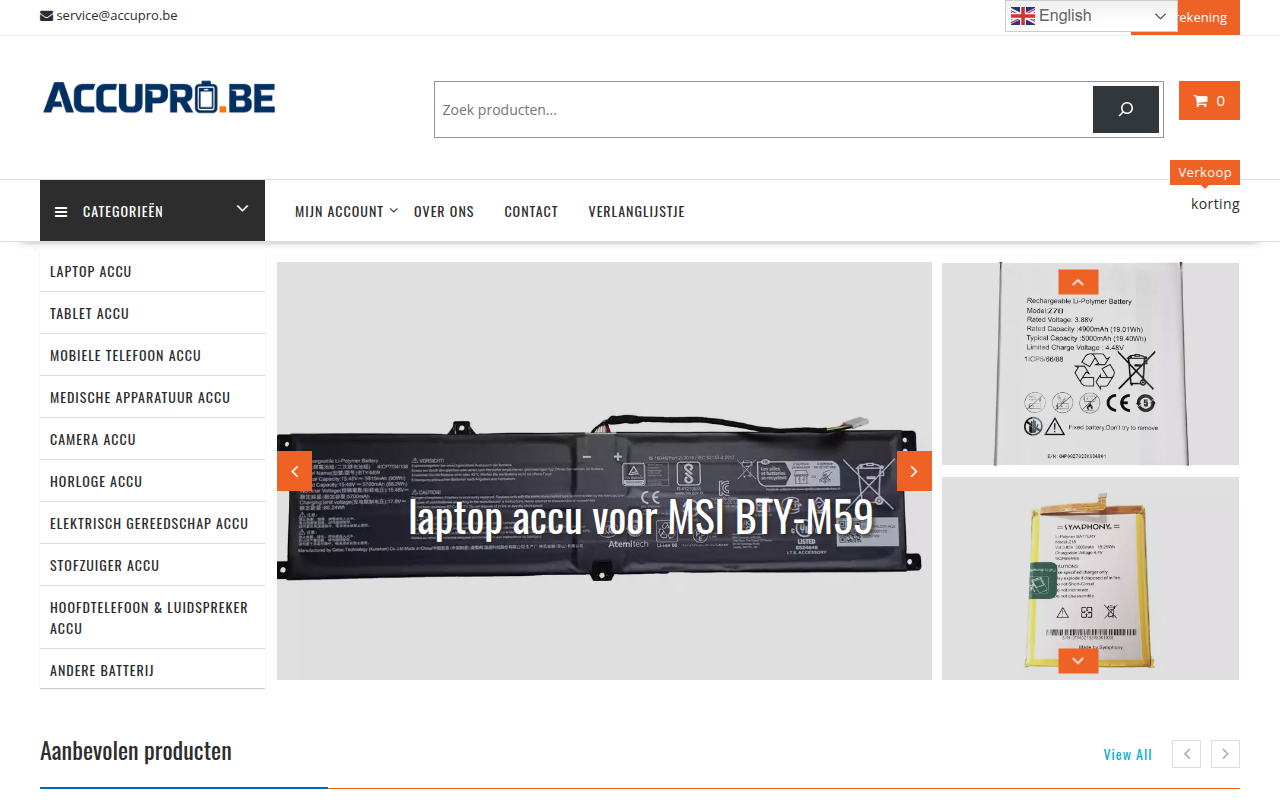Open Verlanglijstje wishlist

[636, 212]
